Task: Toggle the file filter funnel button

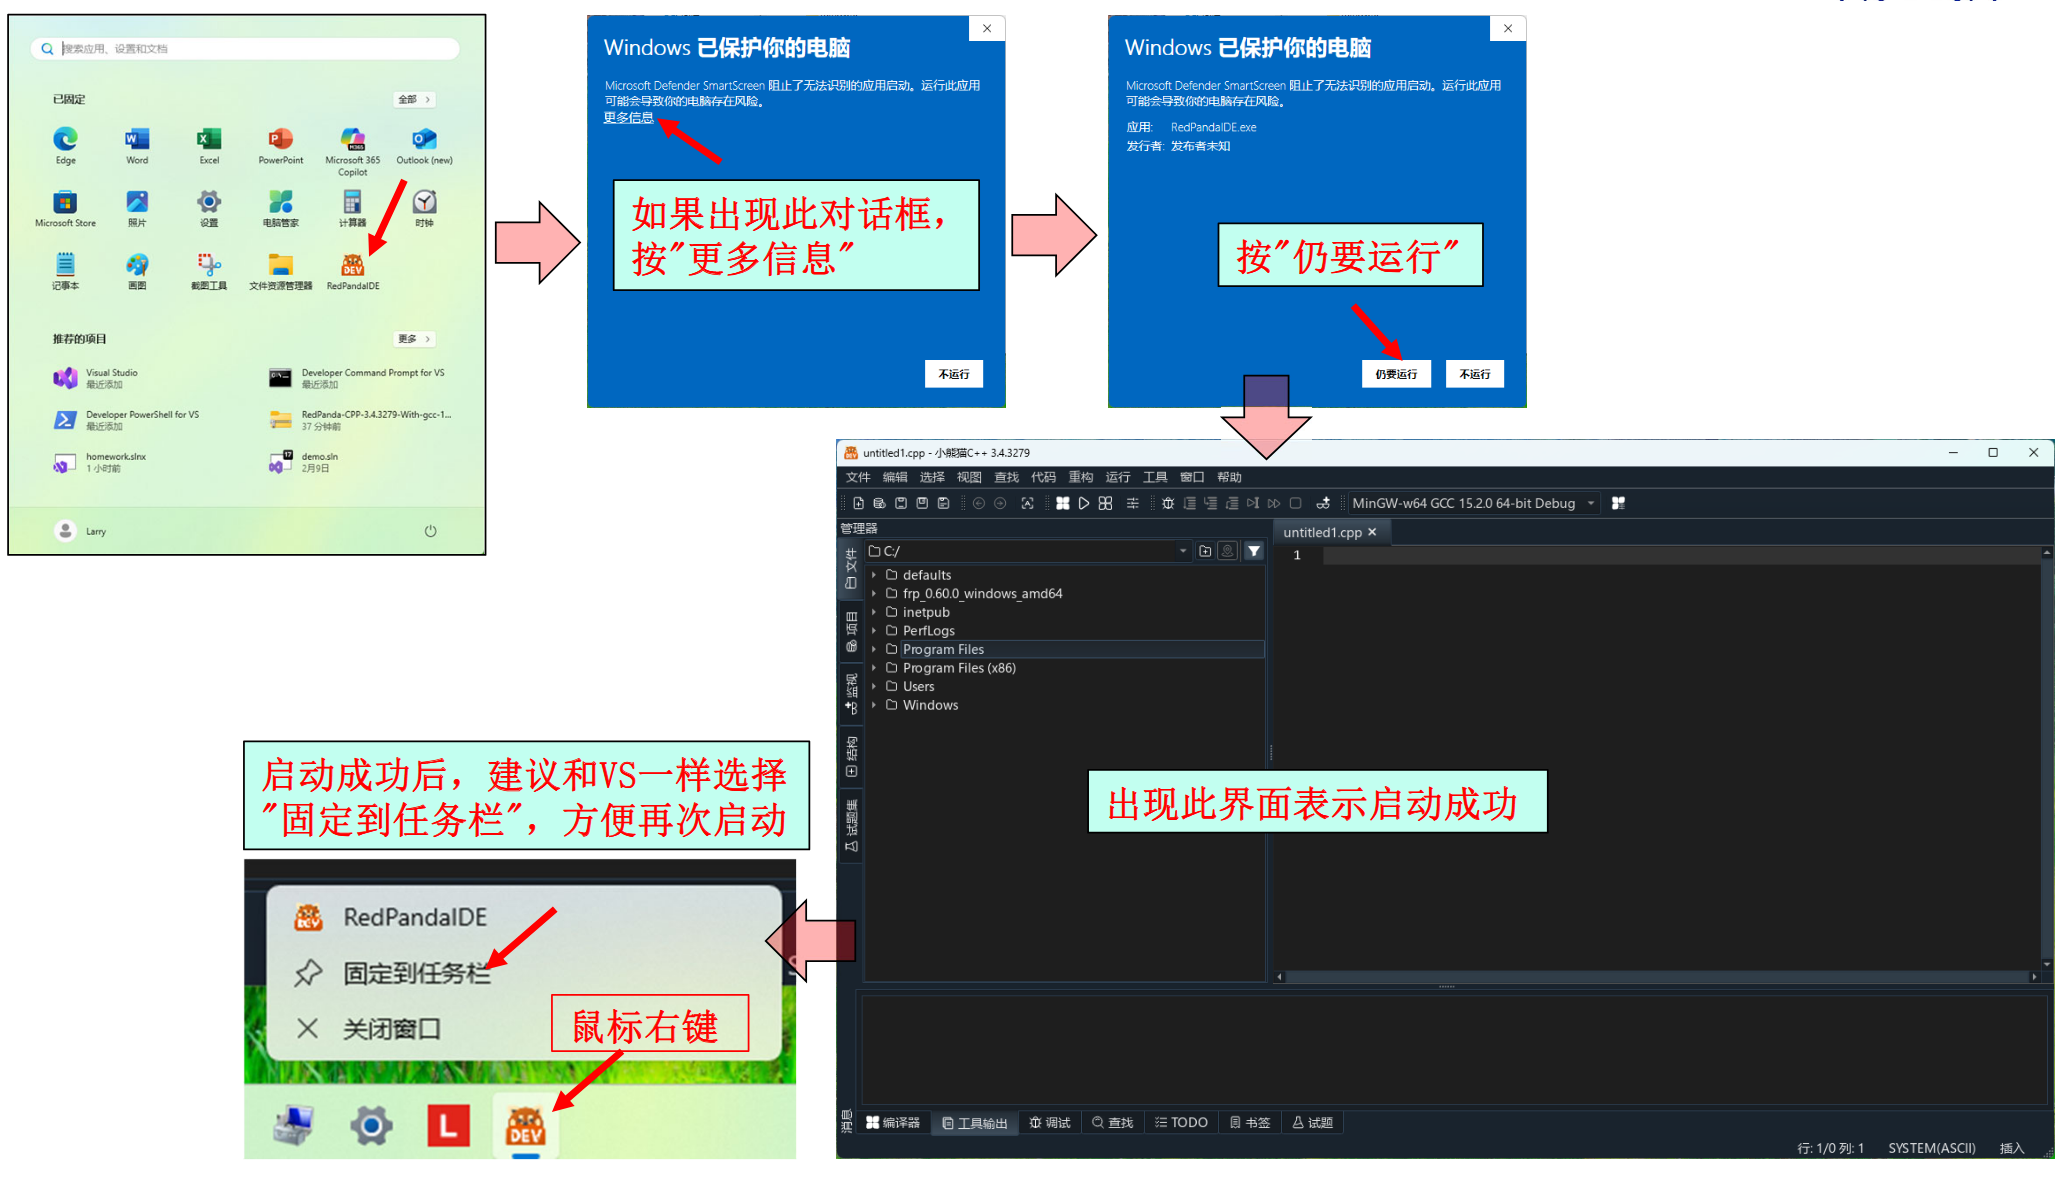Action: (1253, 551)
